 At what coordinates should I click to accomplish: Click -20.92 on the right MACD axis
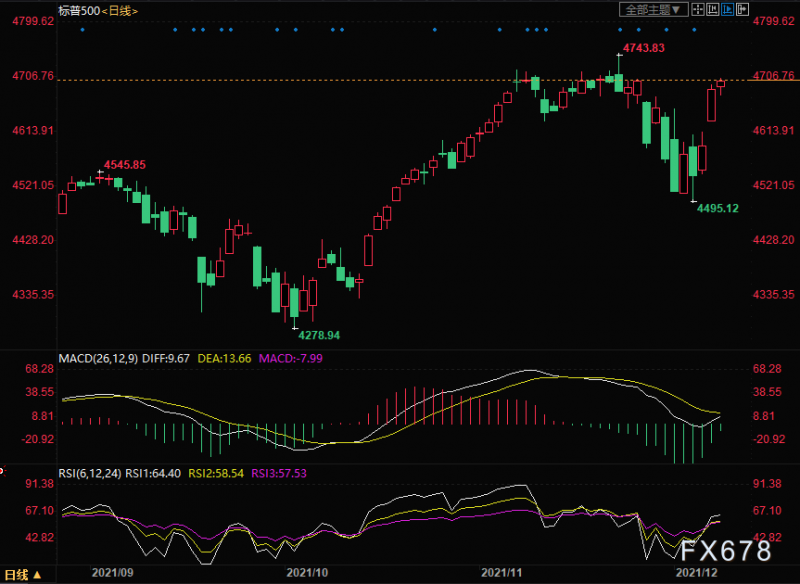point(769,439)
